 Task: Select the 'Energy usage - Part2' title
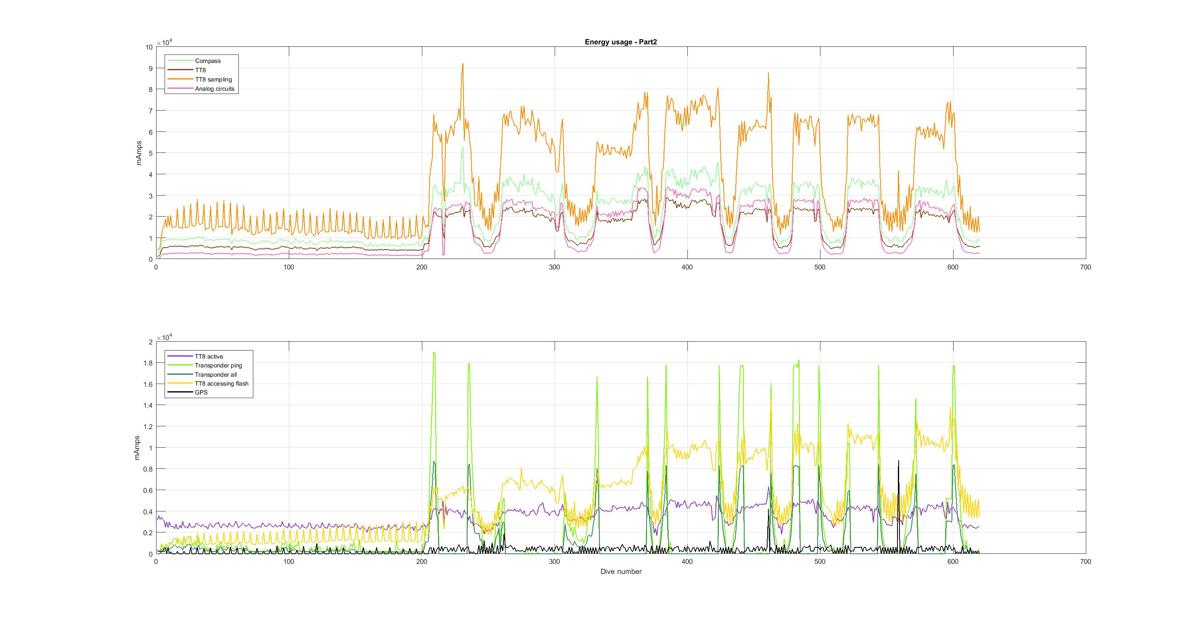click(x=619, y=41)
